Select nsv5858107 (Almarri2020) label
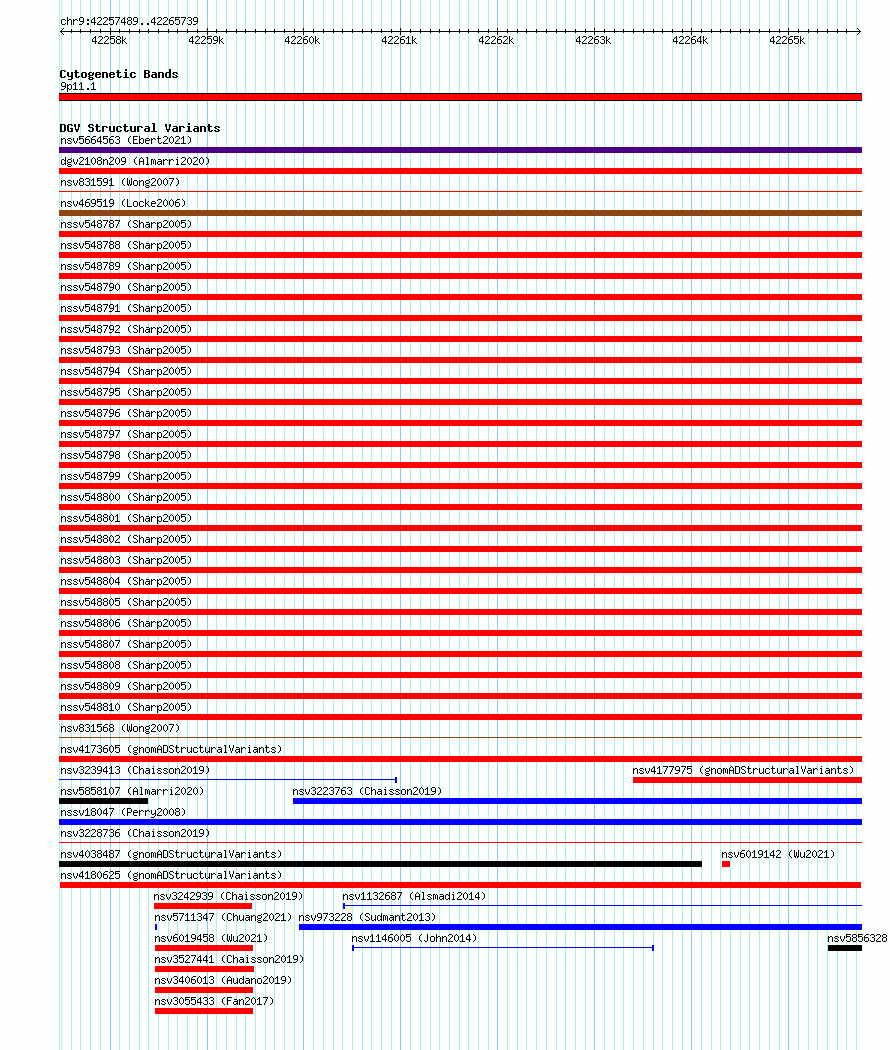Image resolution: width=890 pixels, height=1050 pixels. pyautogui.click(x=132, y=791)
